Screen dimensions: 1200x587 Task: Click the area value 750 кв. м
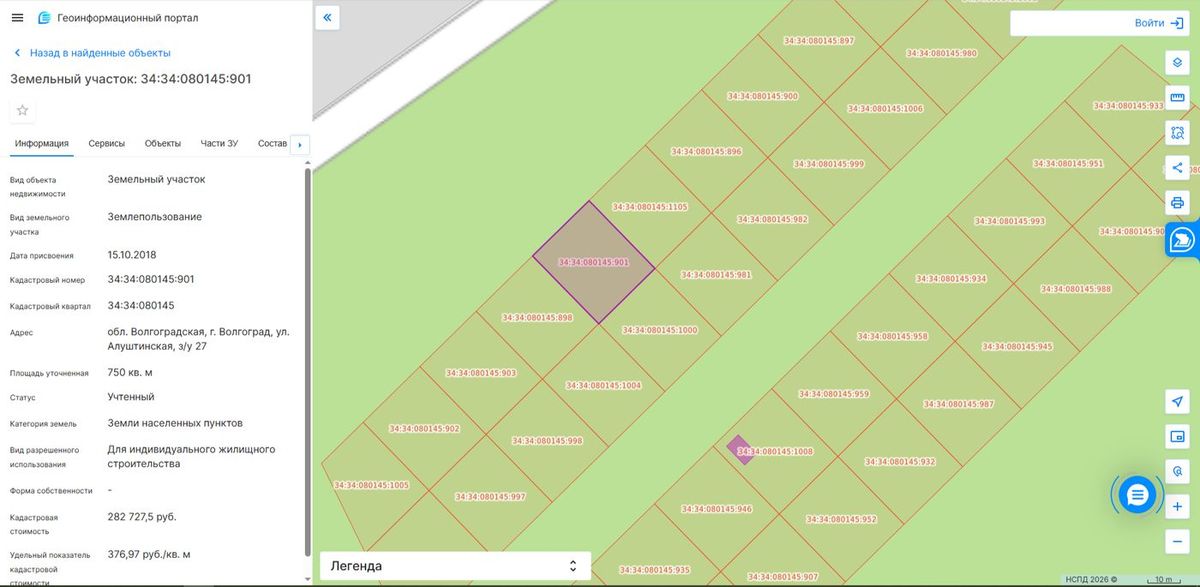click(x=130, y=372)
